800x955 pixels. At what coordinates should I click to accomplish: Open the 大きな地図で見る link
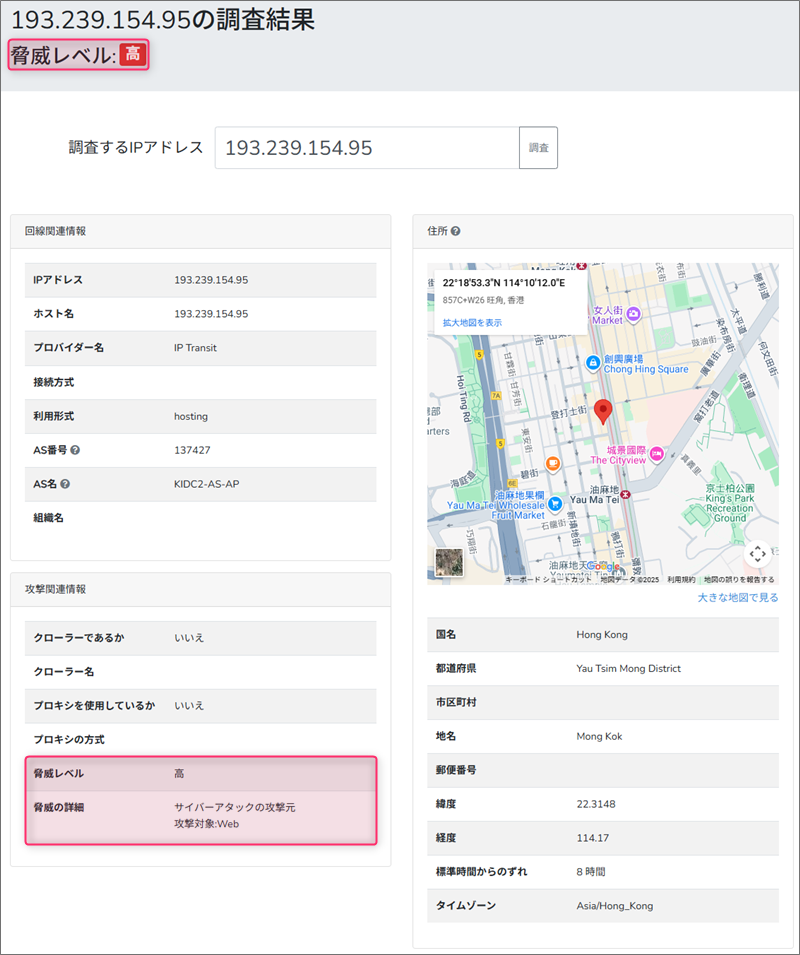click(737, 598)
